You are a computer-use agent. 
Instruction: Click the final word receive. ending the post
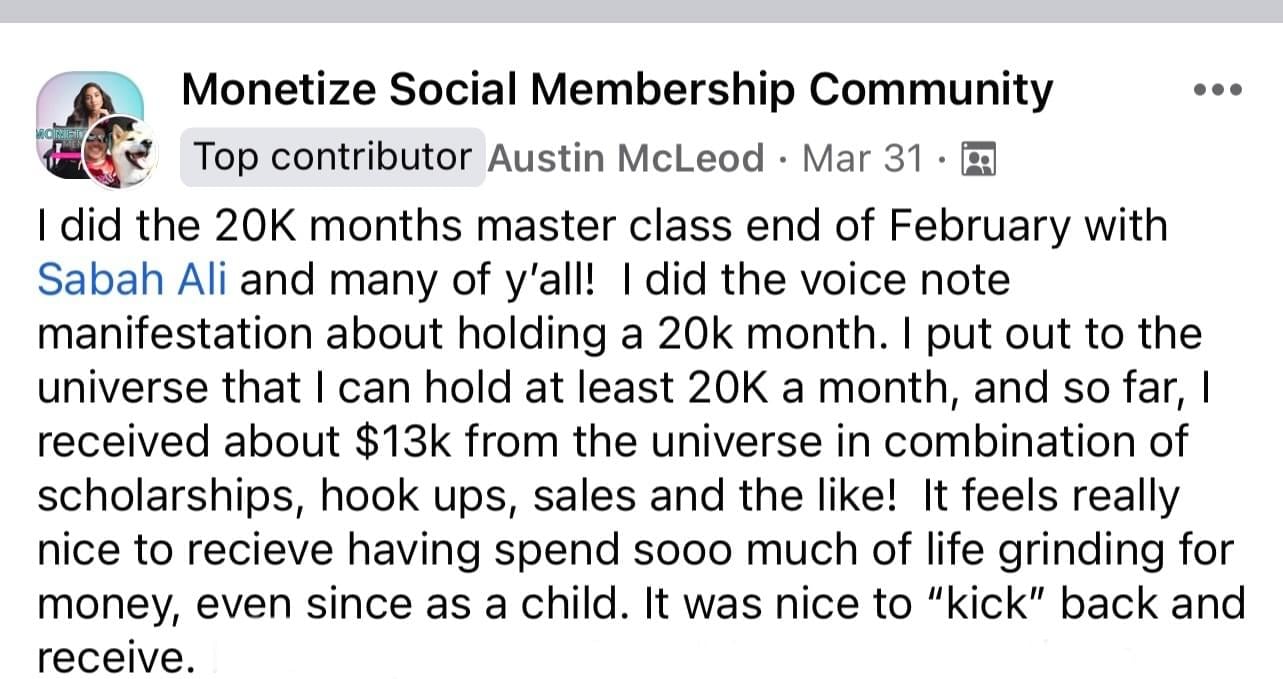(x=113, y=659)
